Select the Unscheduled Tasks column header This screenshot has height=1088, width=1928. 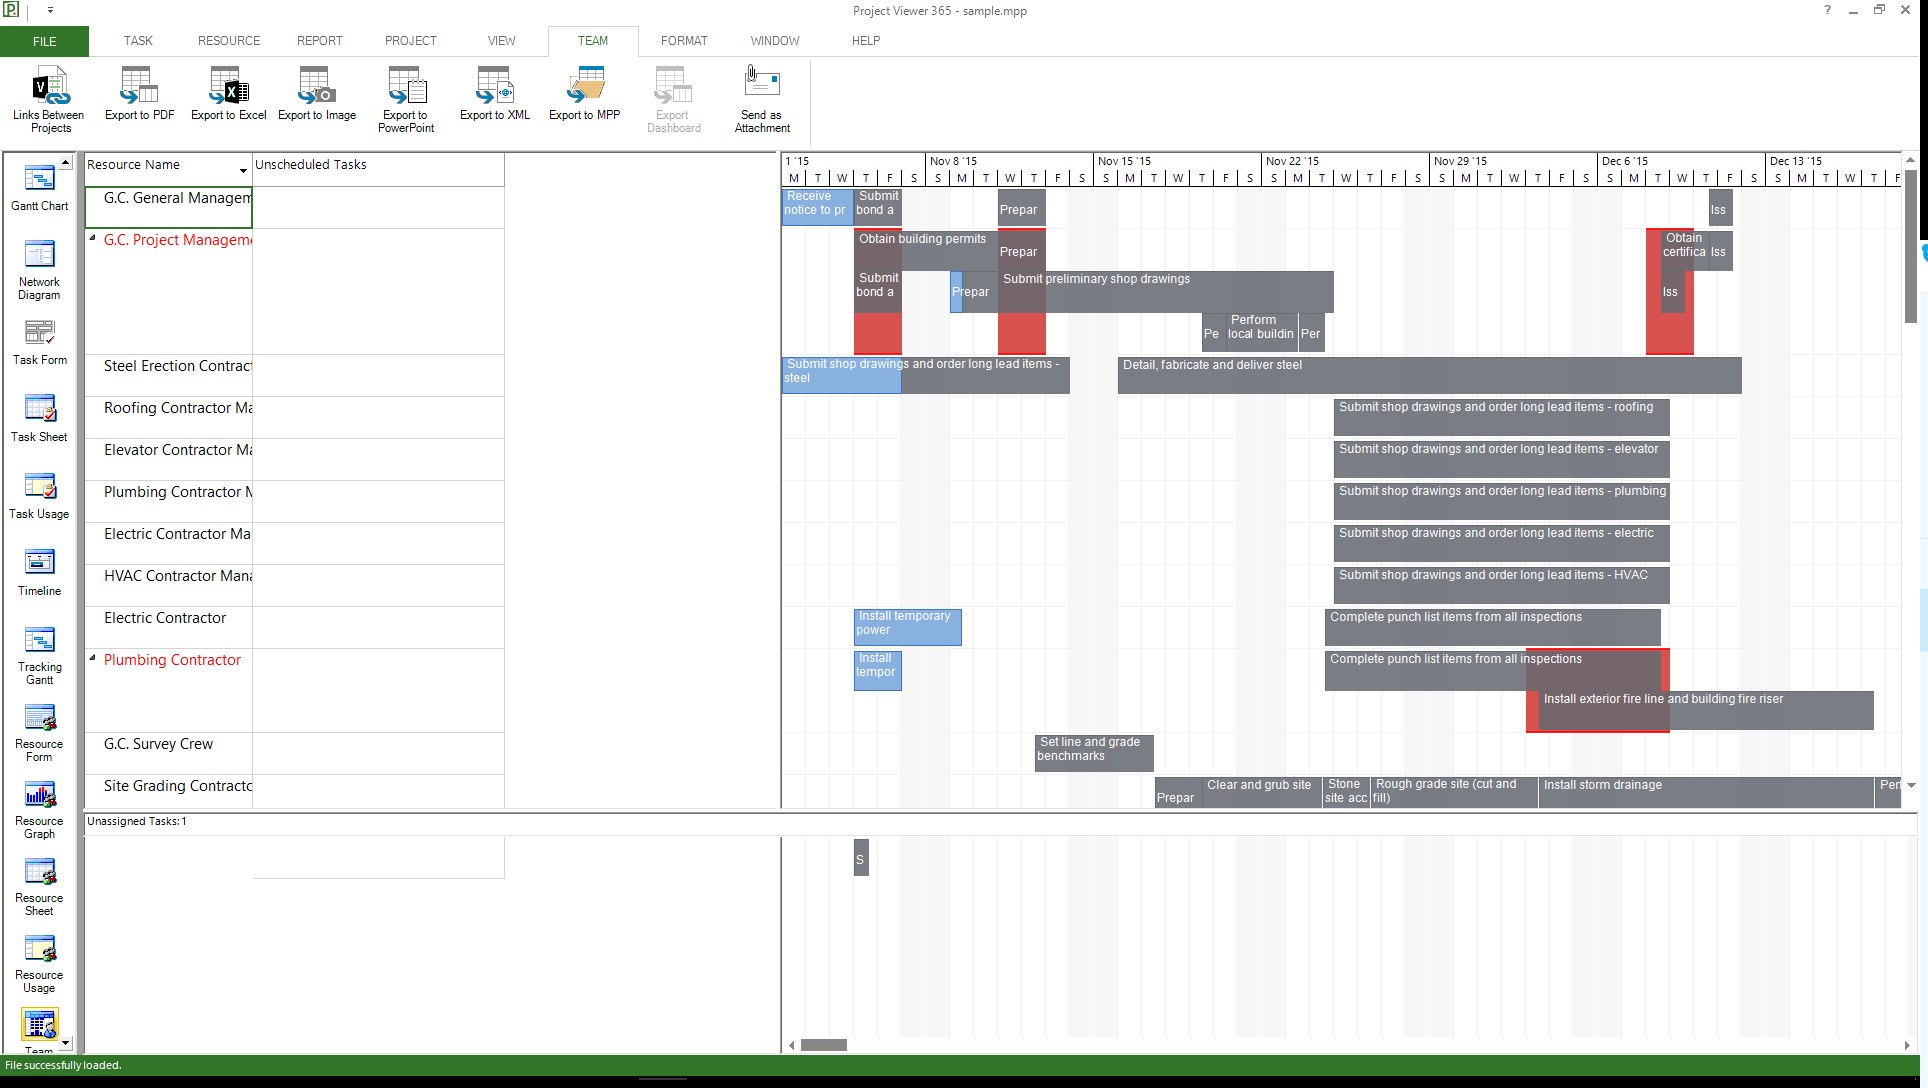(x=377, y=165)
